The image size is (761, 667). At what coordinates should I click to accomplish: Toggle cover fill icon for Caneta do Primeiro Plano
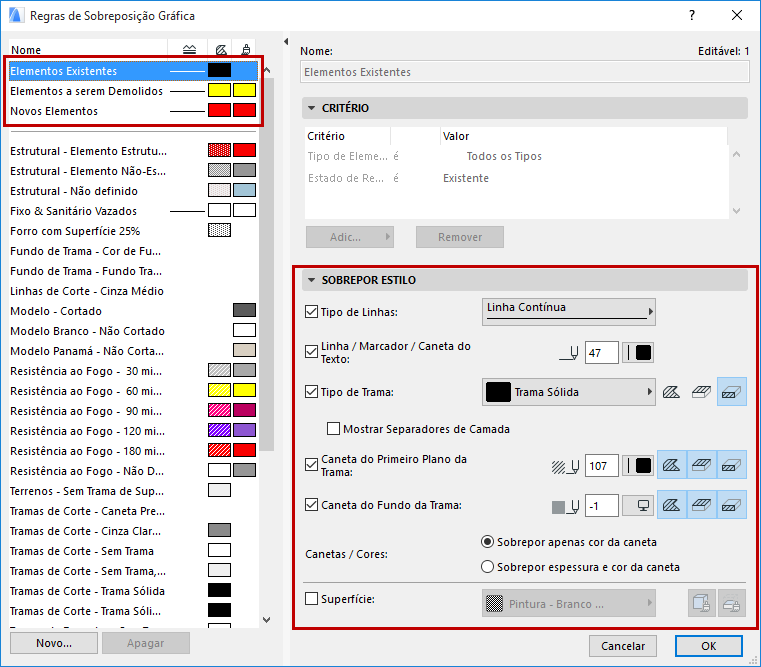click(701, 466)
